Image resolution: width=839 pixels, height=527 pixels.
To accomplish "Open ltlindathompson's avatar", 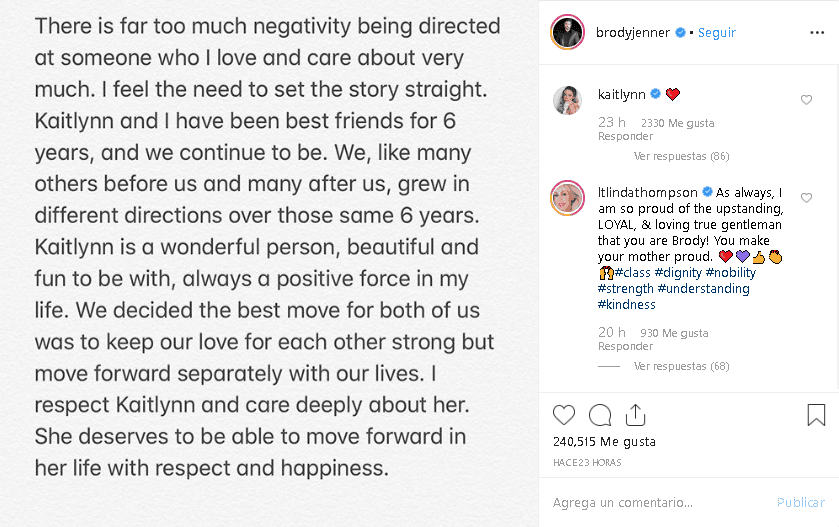I will 567,197.
